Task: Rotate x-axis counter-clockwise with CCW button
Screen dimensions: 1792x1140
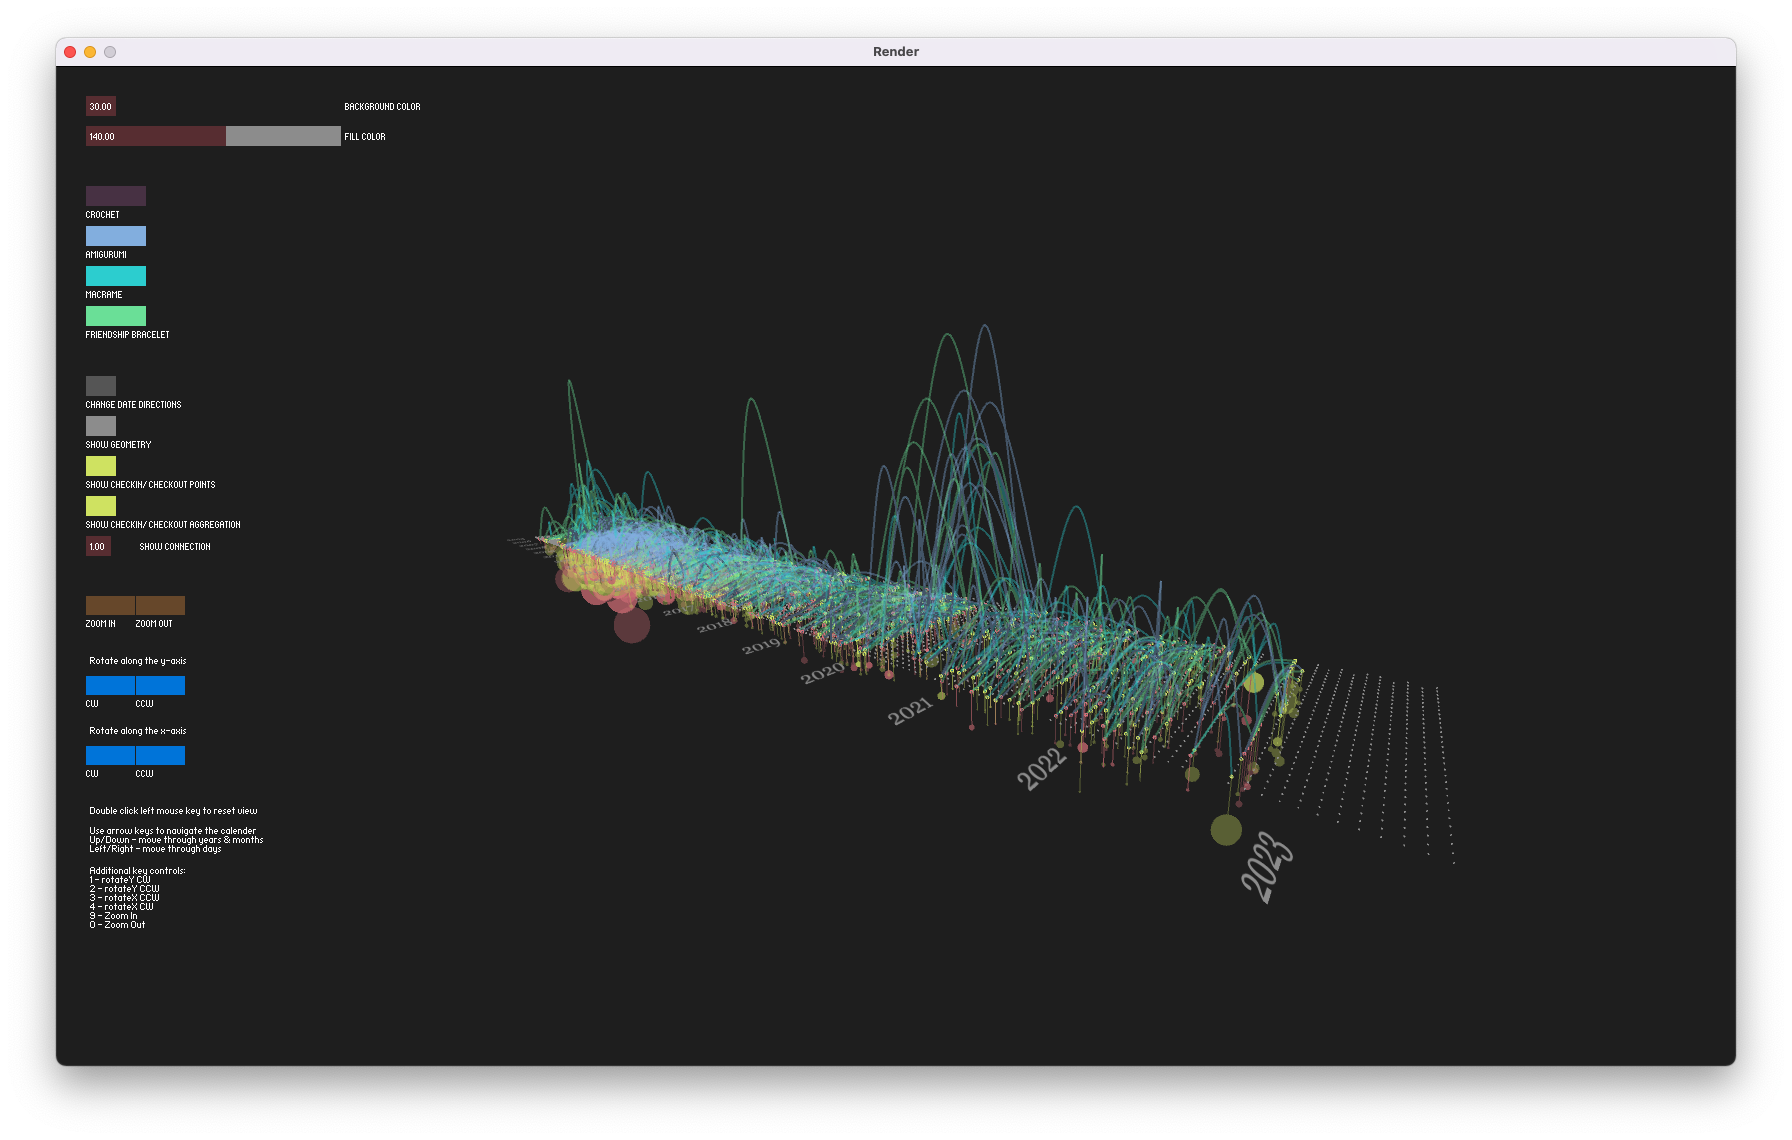Action: click(x=160, y=755)
